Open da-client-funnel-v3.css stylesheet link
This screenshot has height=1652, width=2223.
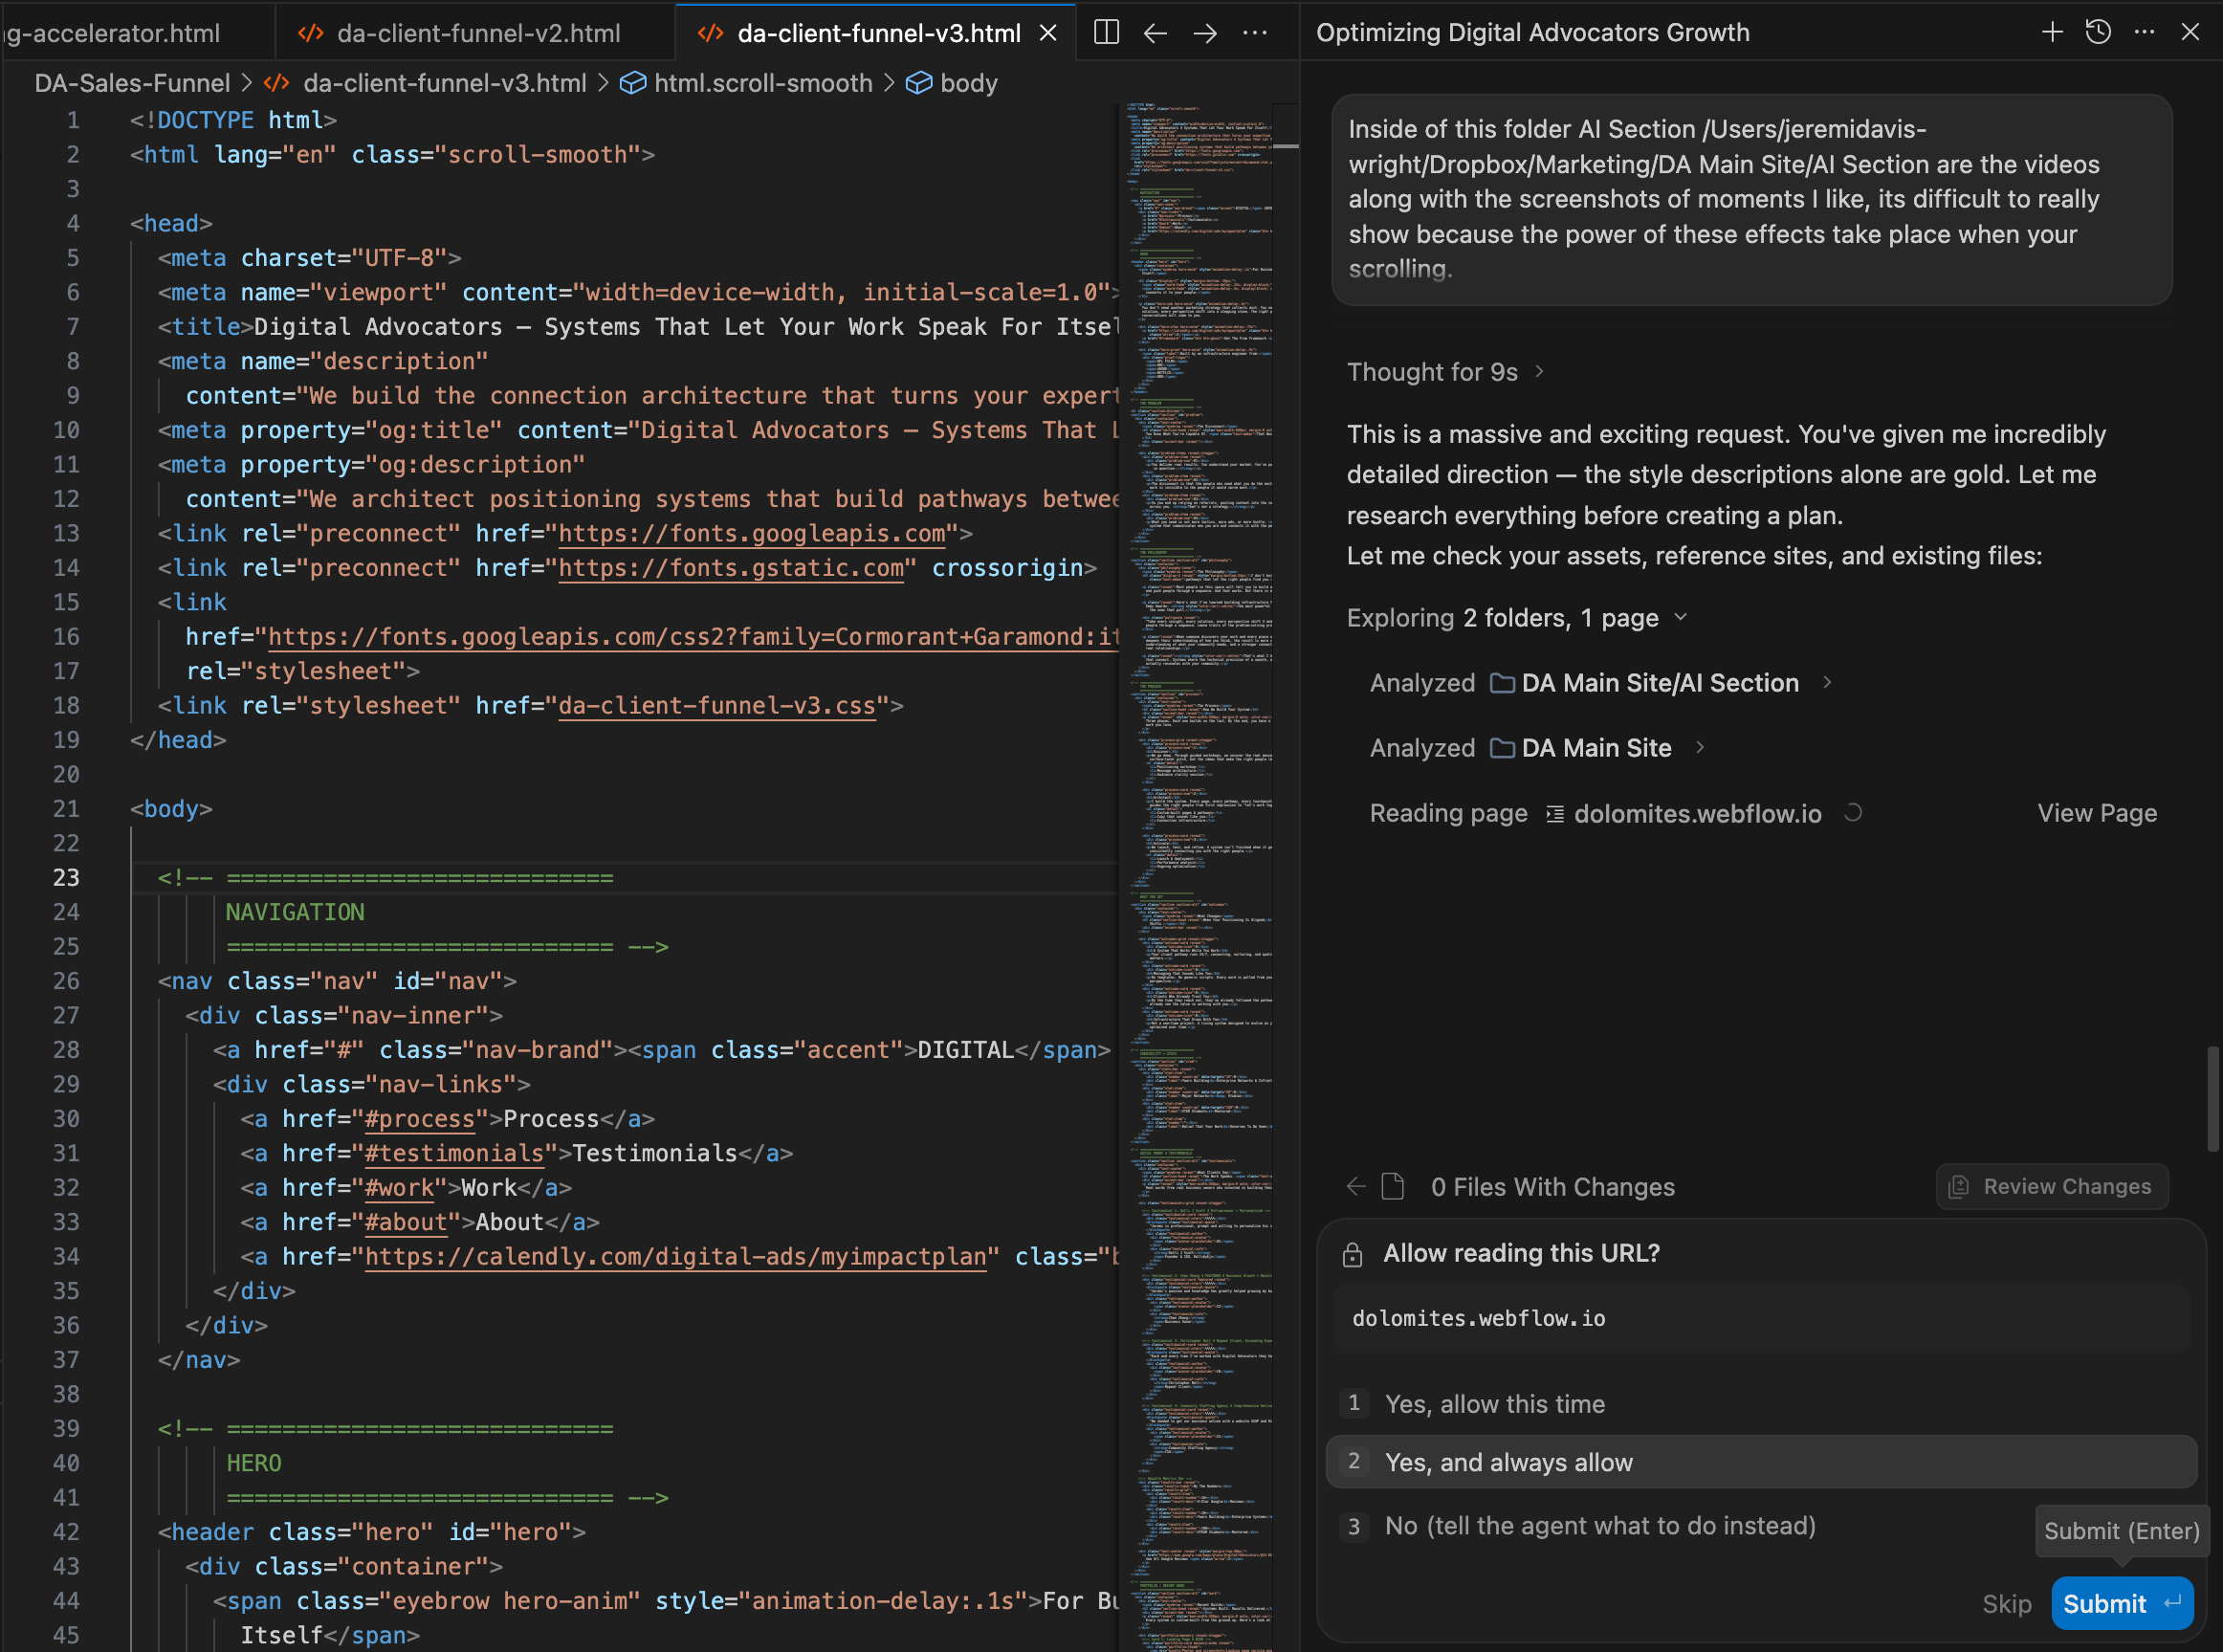point(717,705)
